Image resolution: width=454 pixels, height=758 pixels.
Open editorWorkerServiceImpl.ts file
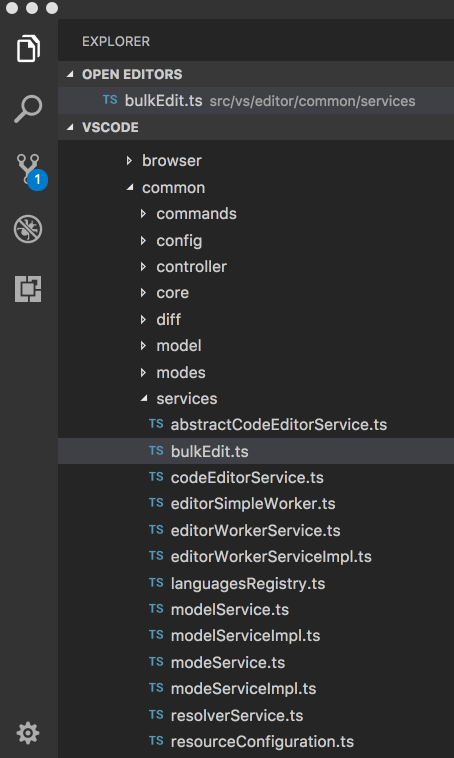click(x=271, y=556)
